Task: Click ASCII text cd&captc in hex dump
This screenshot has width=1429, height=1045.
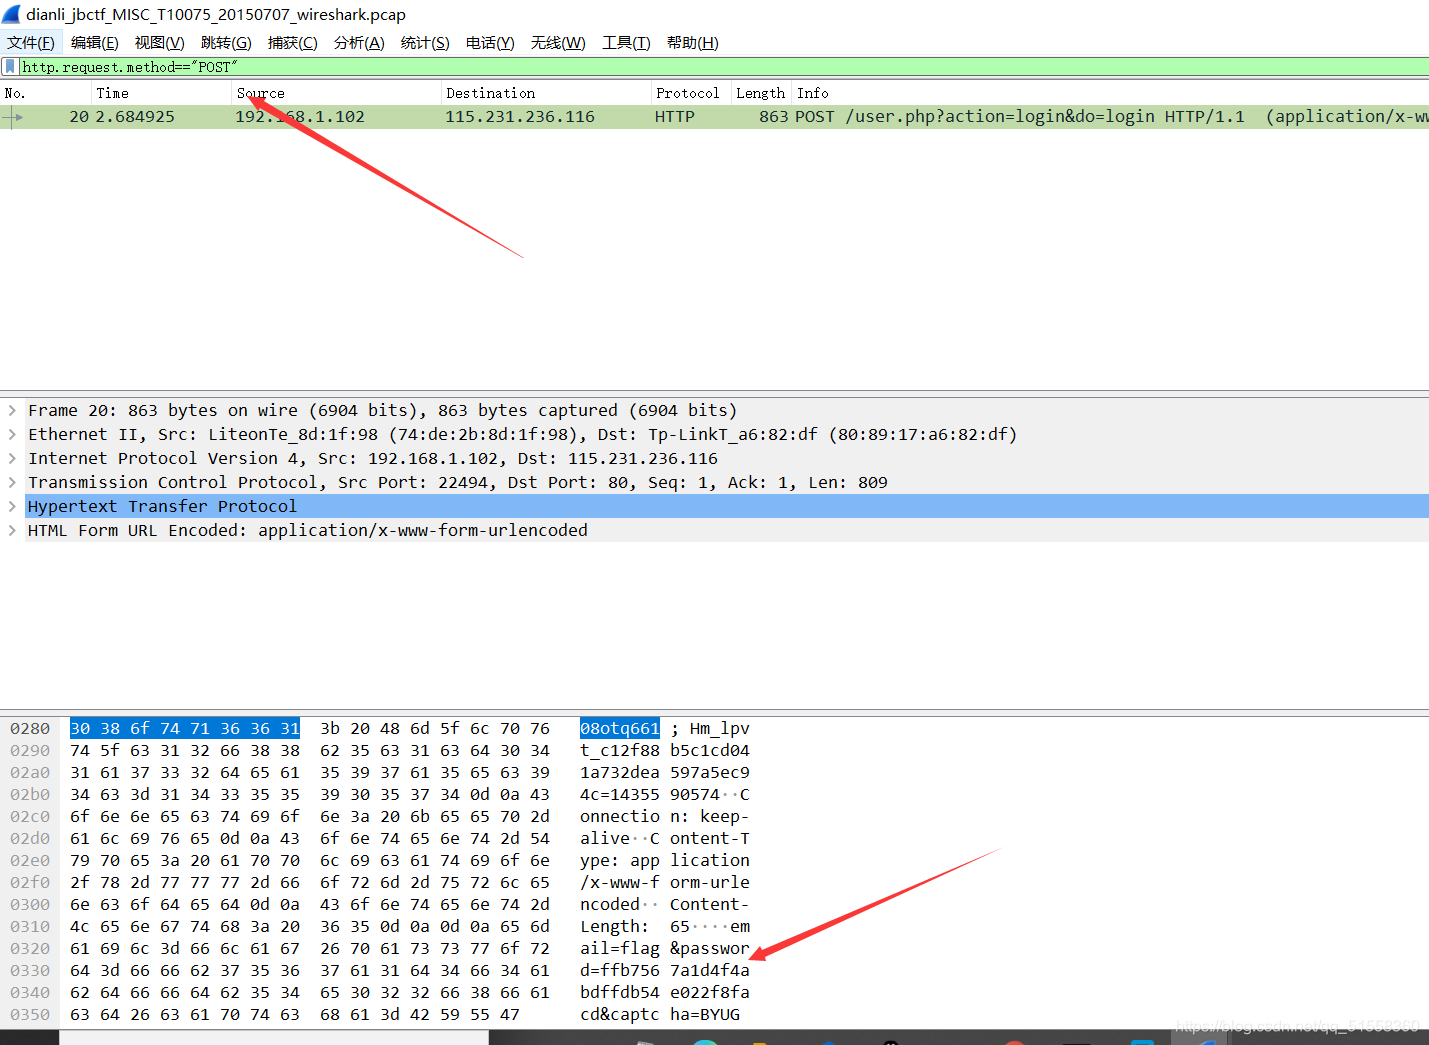Action: pyautogui.click(x=620, y=1014)
